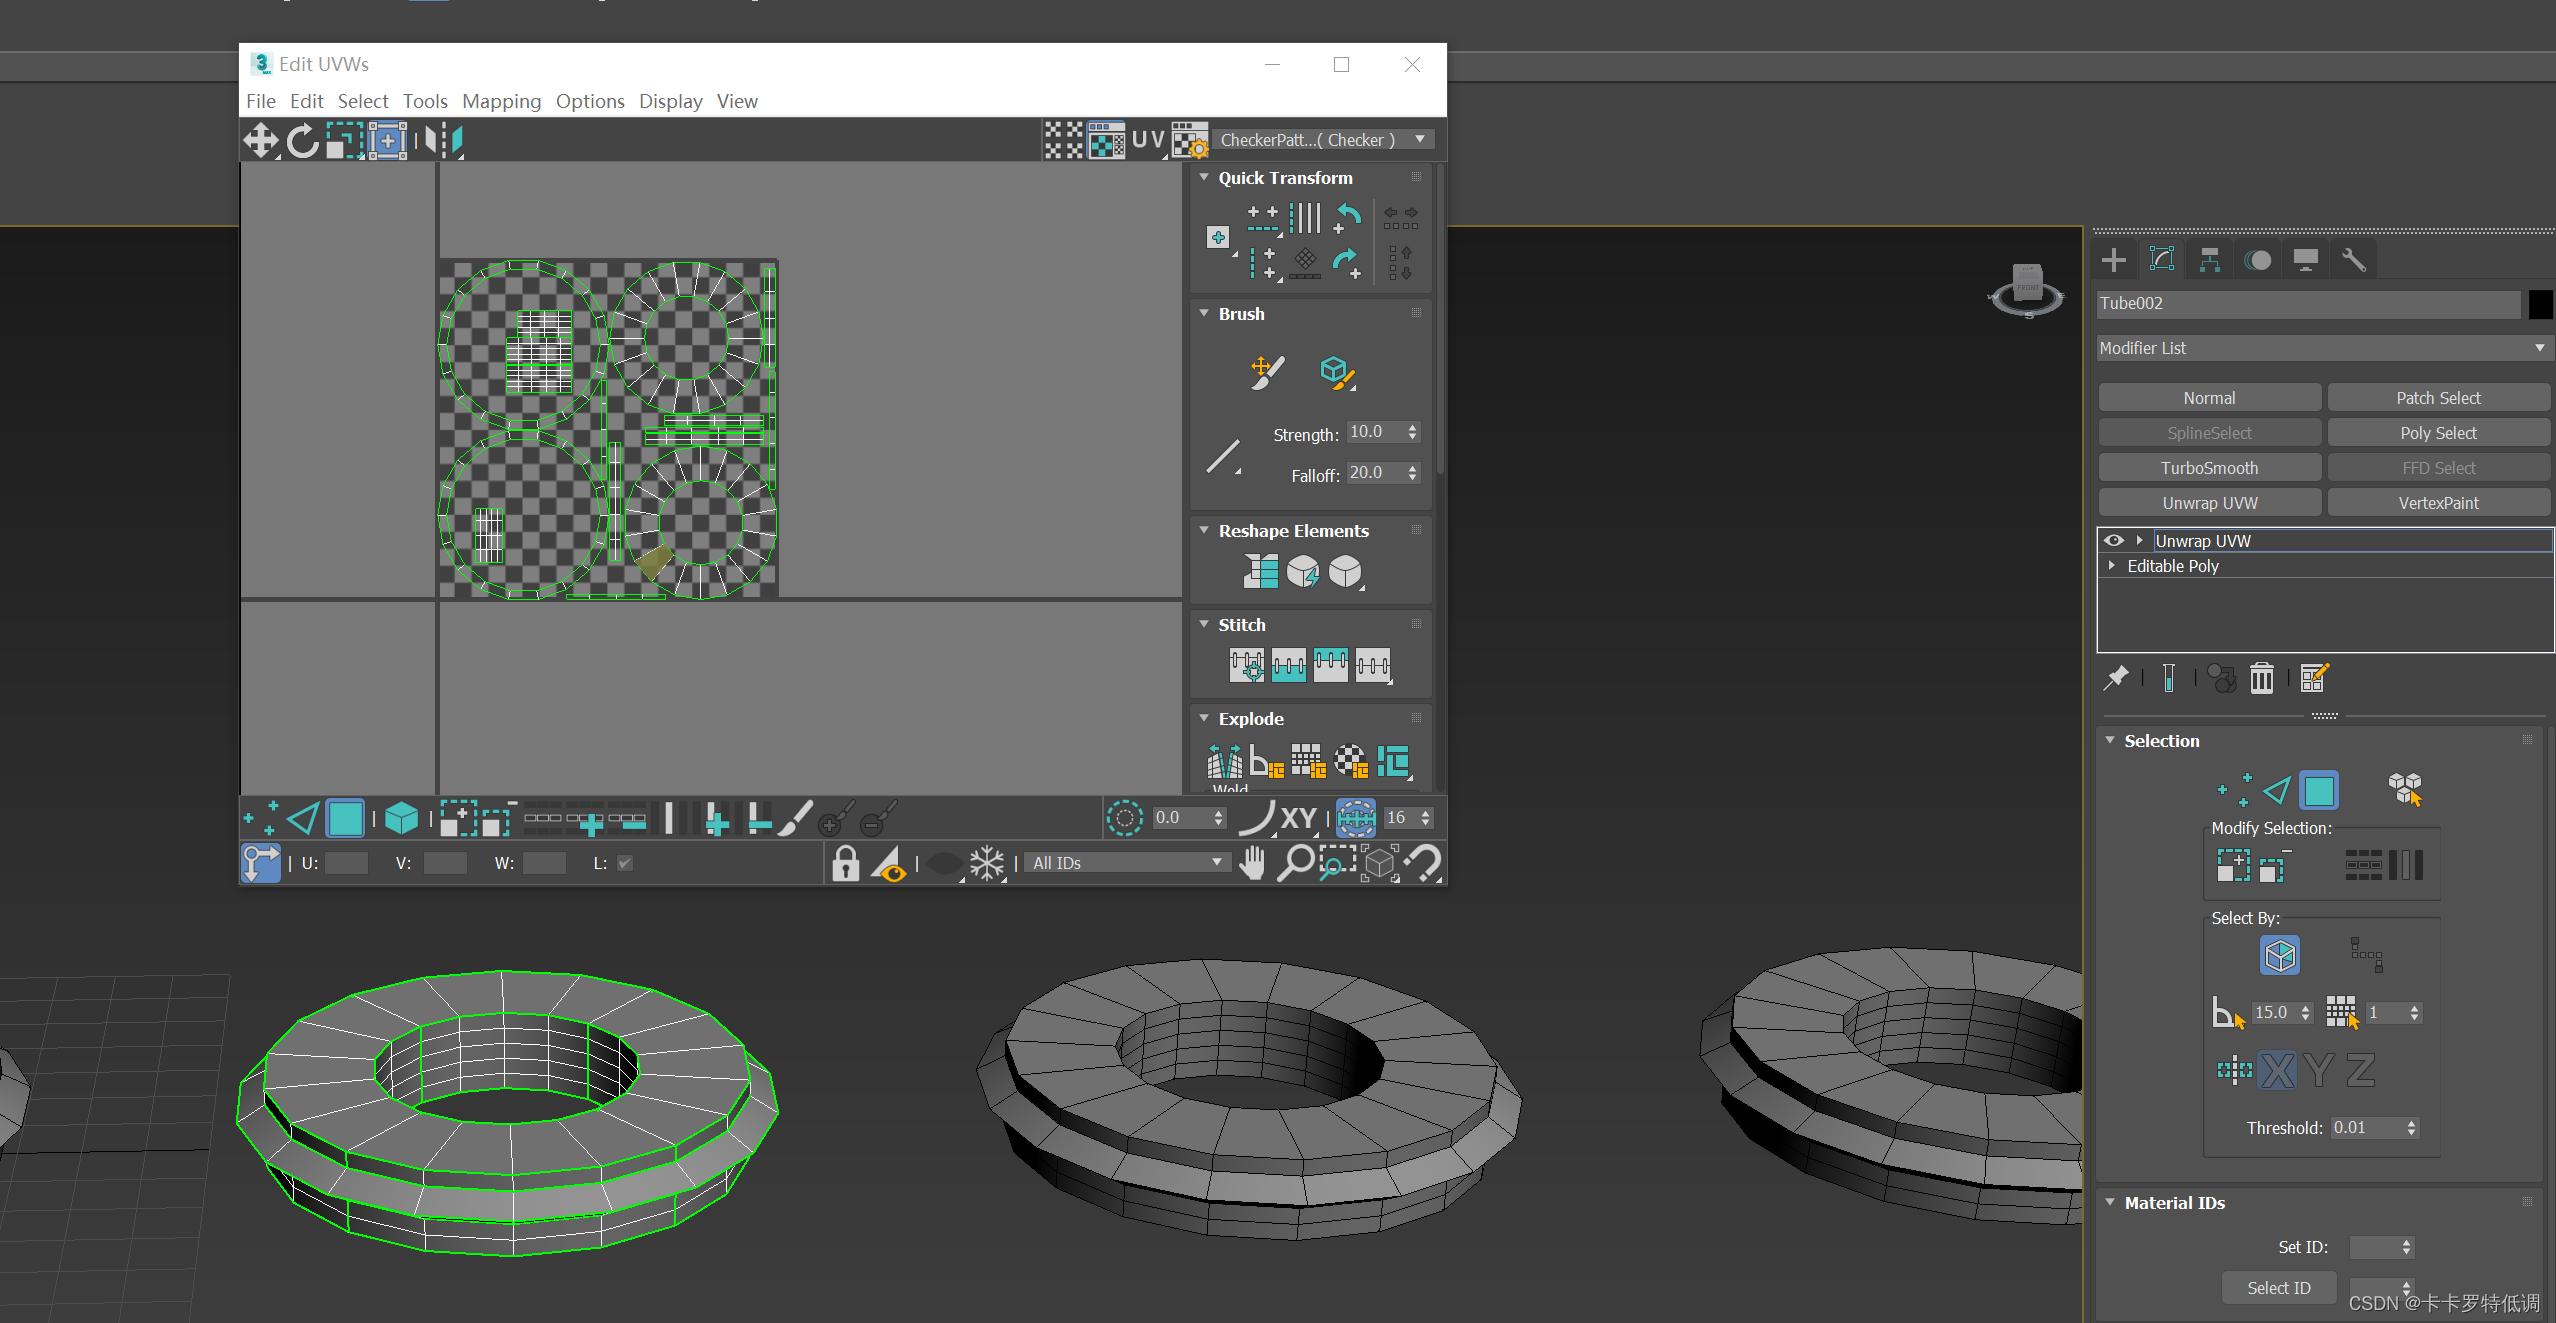
Task: Open the Tools menu
Action: (425, 101)
